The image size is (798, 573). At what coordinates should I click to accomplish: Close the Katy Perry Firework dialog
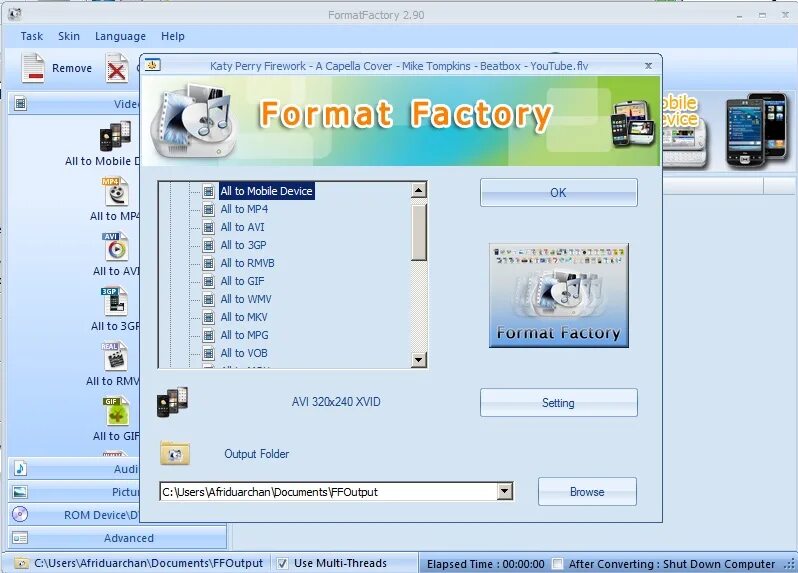pyautogui.click(x=648, y=66)
